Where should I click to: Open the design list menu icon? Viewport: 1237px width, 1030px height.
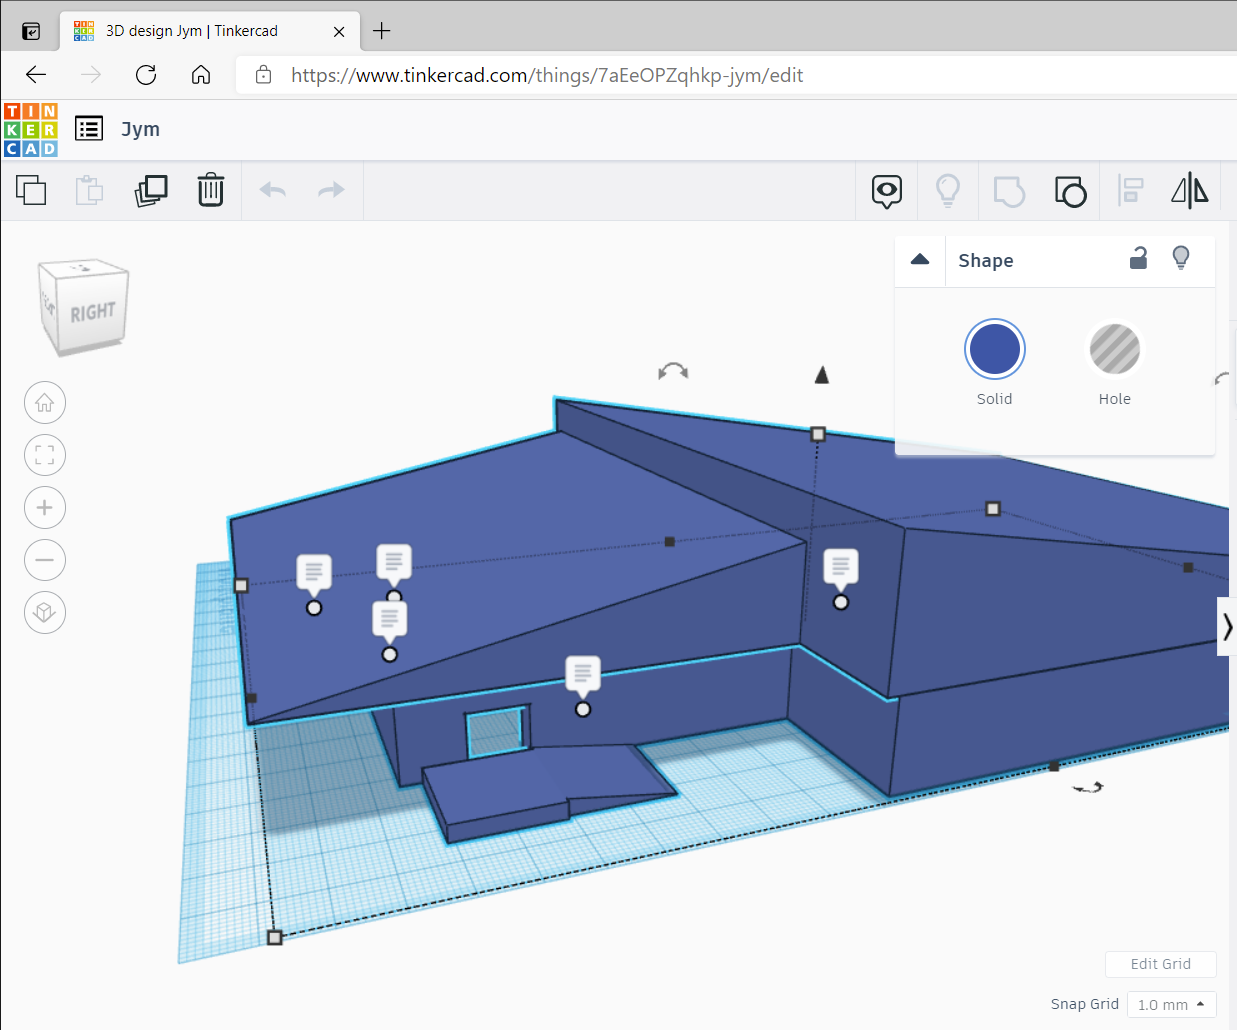point(89,129)
